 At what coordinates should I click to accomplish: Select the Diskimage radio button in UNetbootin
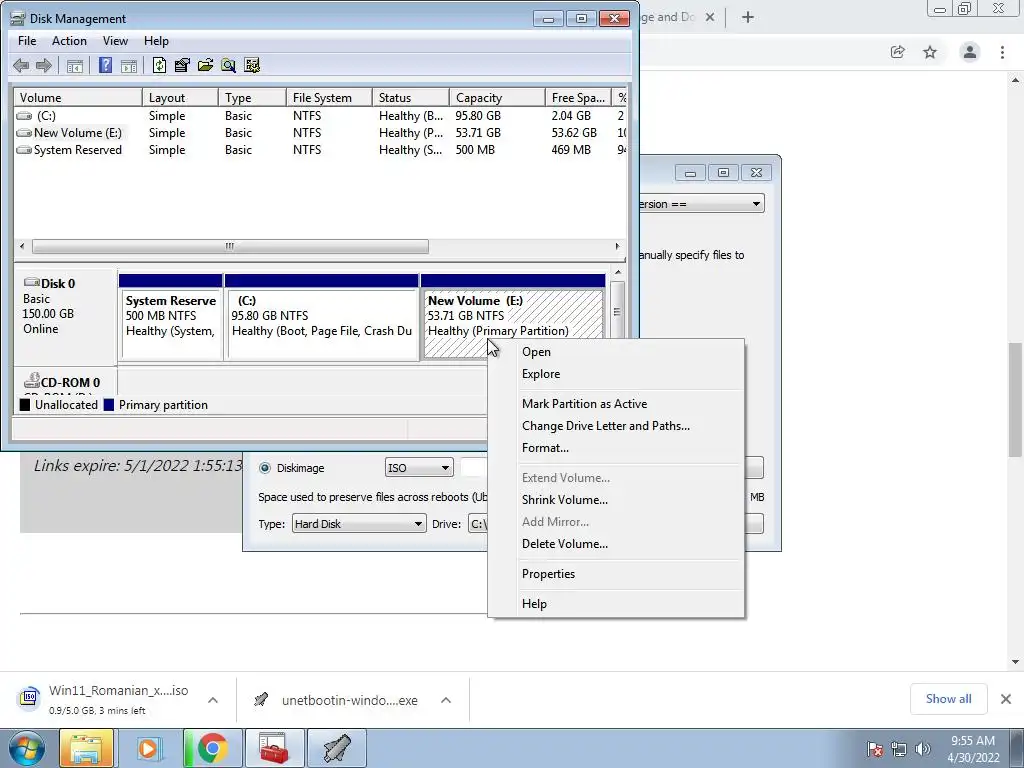click(x=264, y=468)
